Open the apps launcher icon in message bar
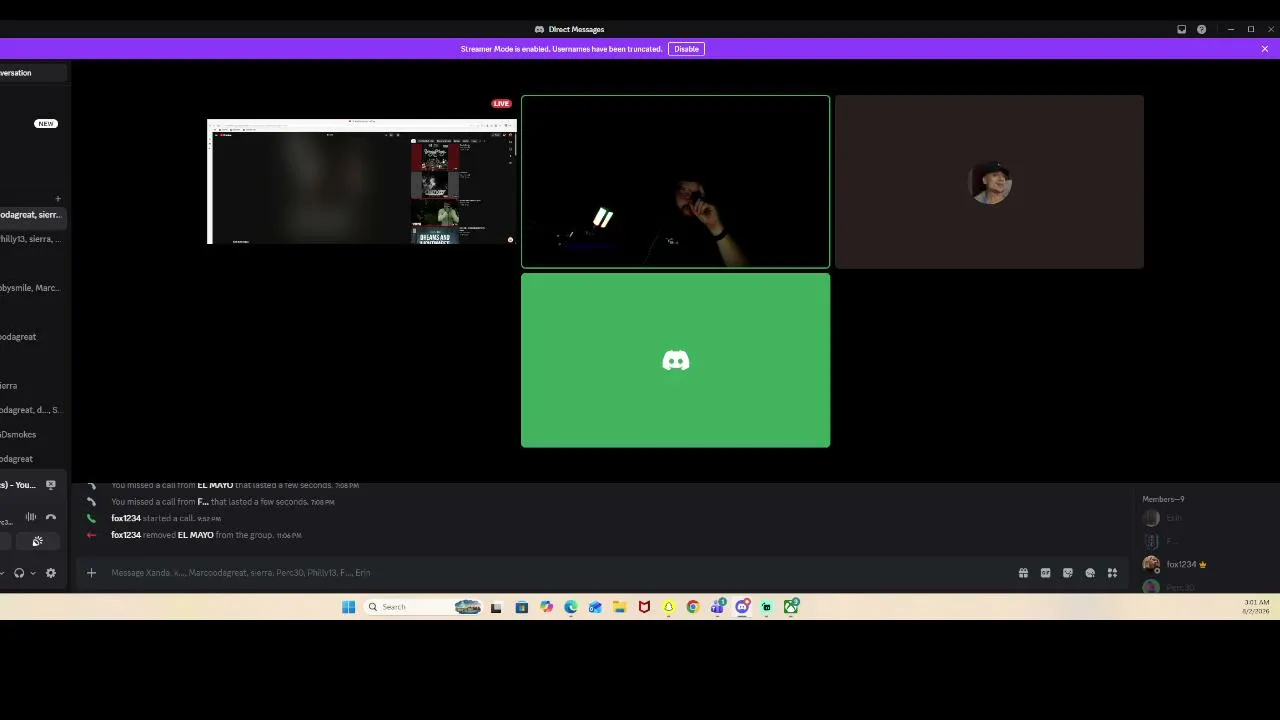This screenshot has width=1280, height=720. click(1112, 573)
